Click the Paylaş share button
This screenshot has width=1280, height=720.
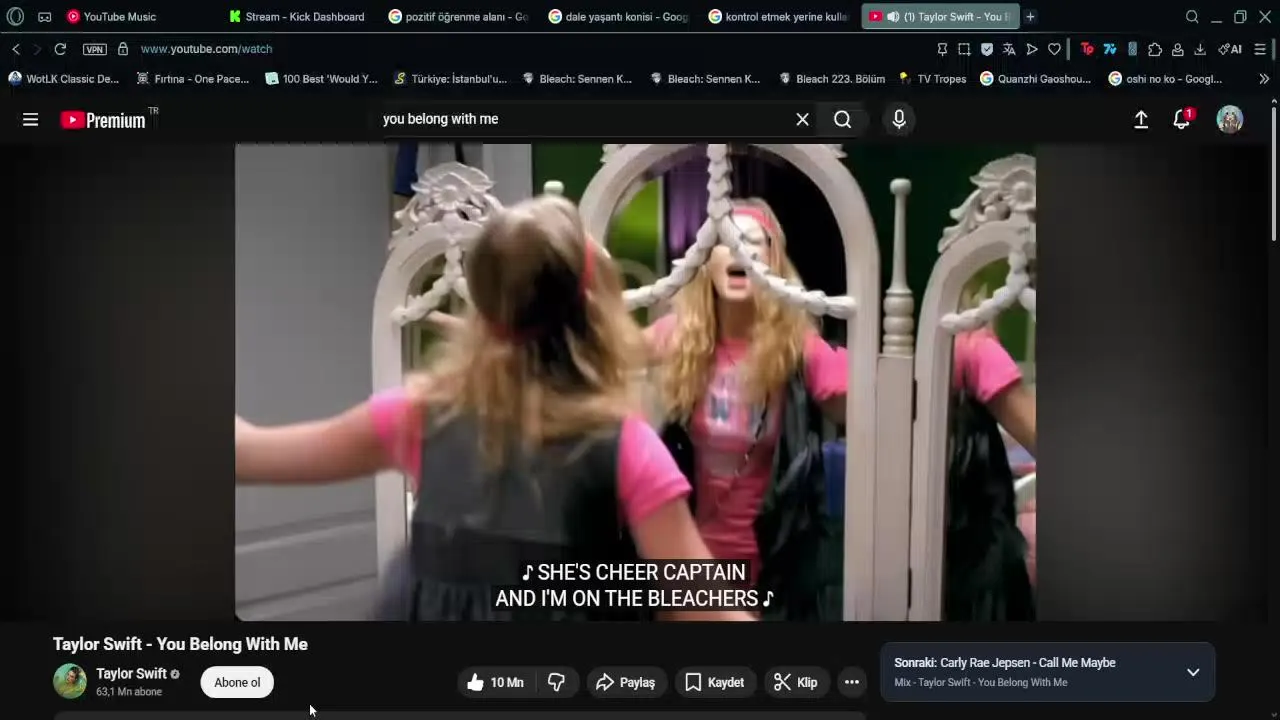(x=627, y=683)
